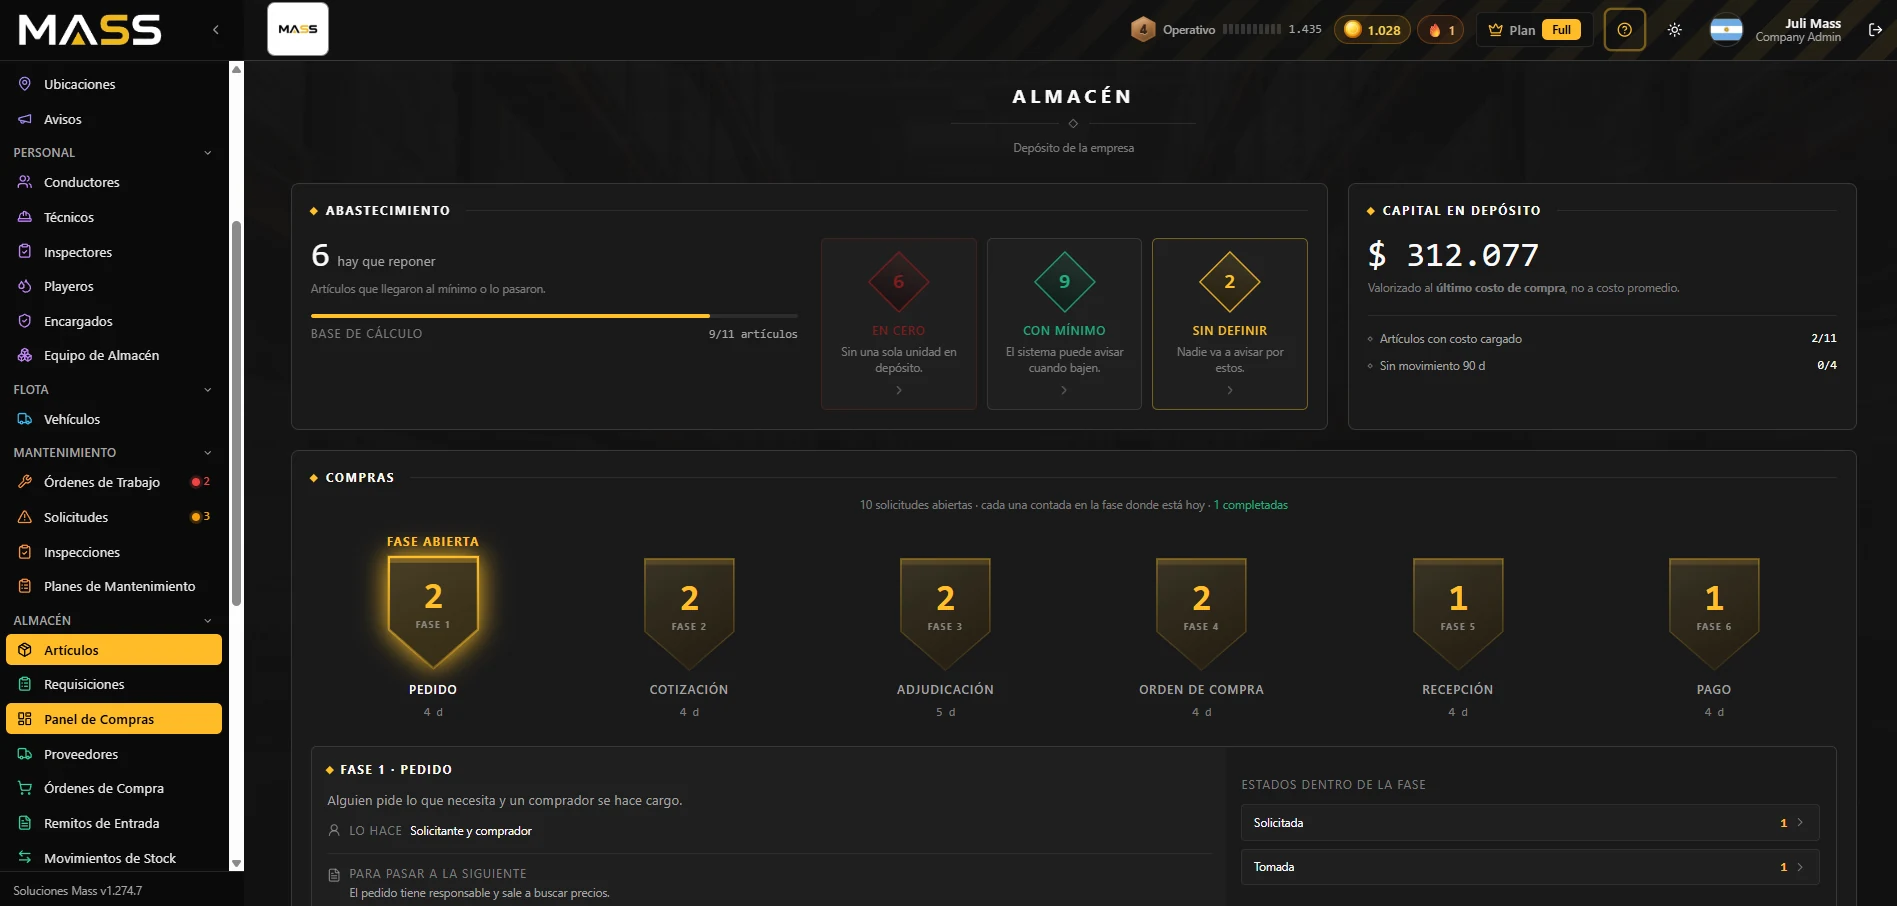Collapse the MANTENIMIENTO sidebar section

208,453
